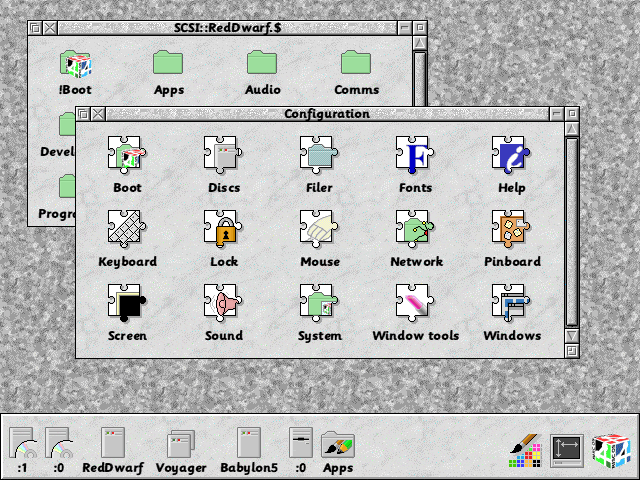
Task: Click display manager monitor icon on icon bar
Action: (x=567, y=451)
